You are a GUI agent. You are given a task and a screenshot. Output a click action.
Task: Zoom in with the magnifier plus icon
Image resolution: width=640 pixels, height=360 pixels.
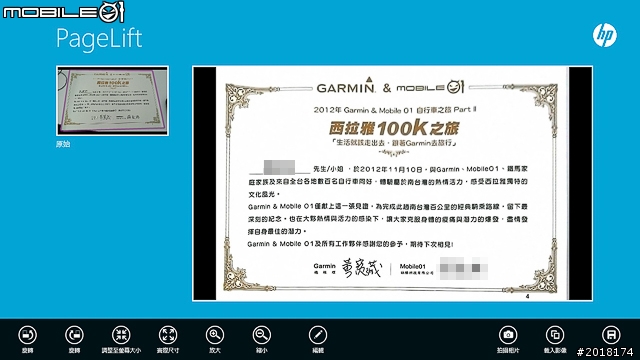215,335
